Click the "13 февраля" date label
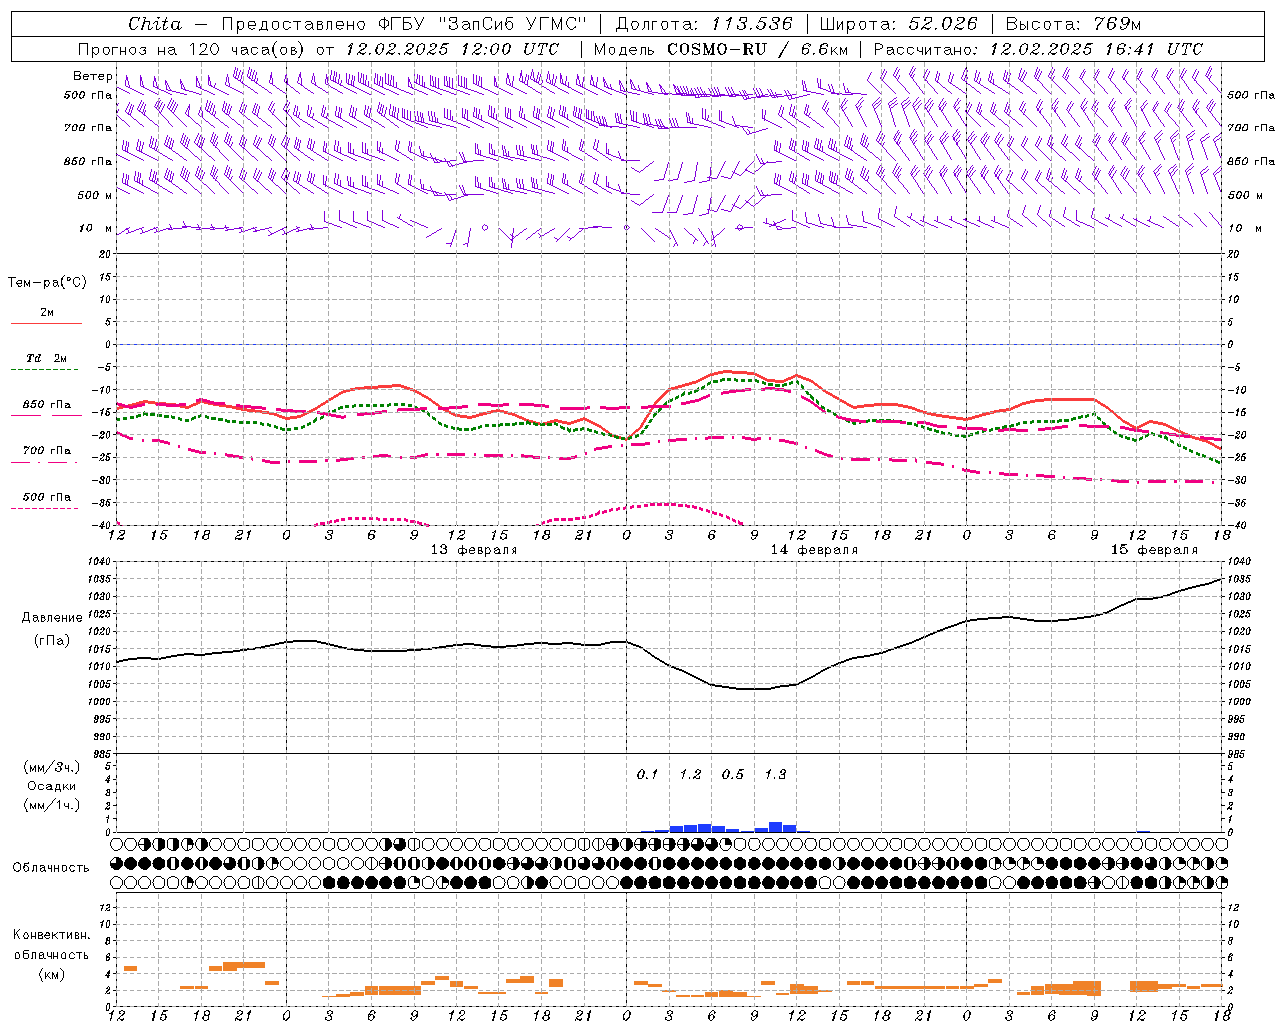Image resolution: width=1280 pixels, height=1024 pixels. (x=474, y=550)
